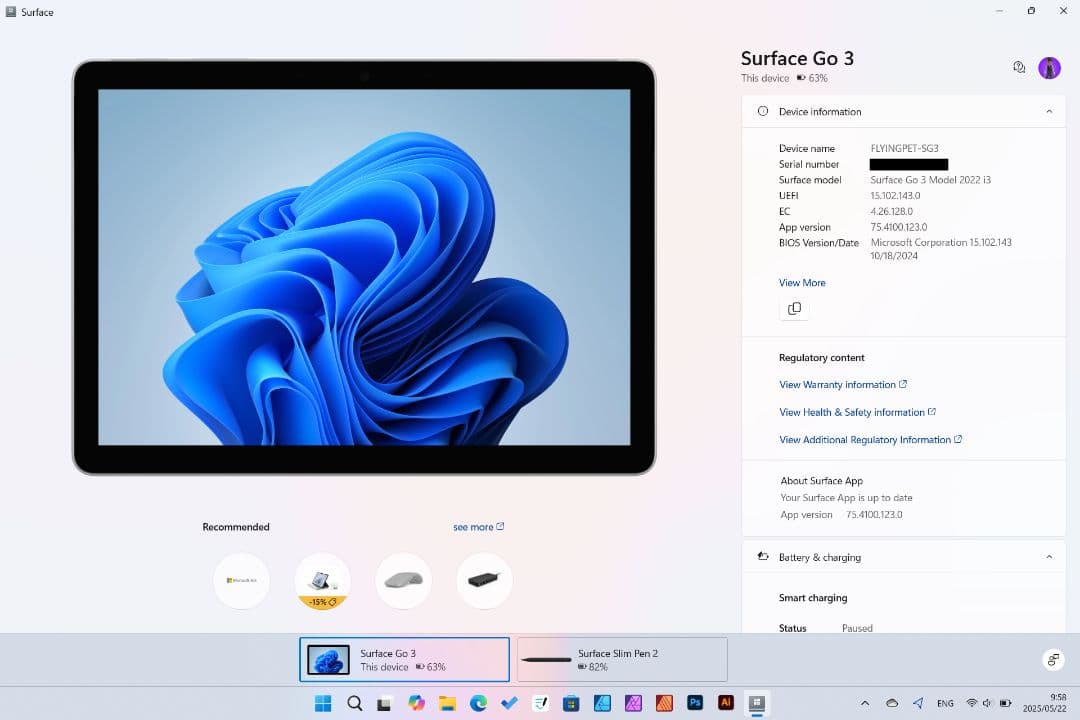Open the Windows Start menu

point(322,703)
